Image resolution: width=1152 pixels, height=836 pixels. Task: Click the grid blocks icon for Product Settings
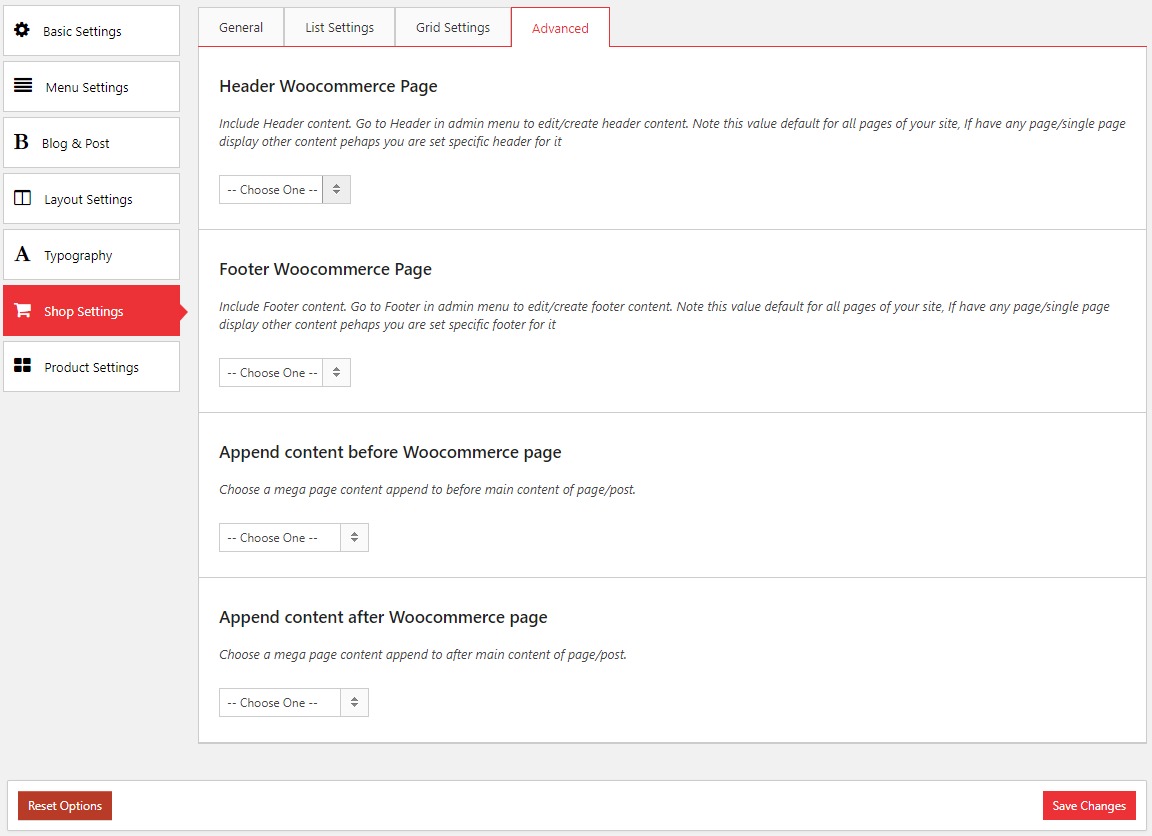[23, 365]
